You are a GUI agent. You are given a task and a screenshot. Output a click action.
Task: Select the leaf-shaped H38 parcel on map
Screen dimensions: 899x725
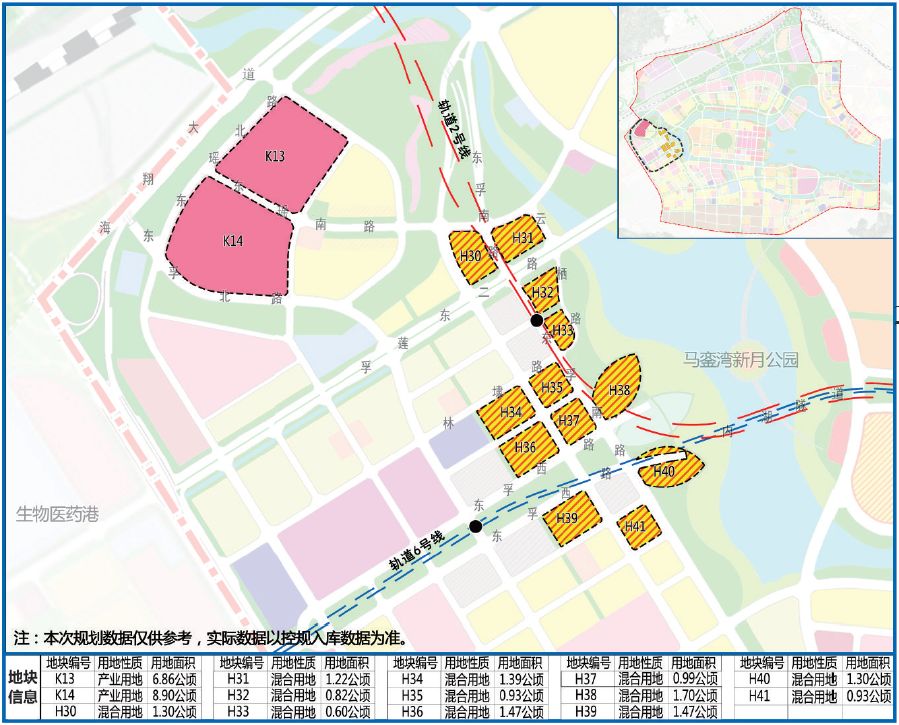coord(617,387)
